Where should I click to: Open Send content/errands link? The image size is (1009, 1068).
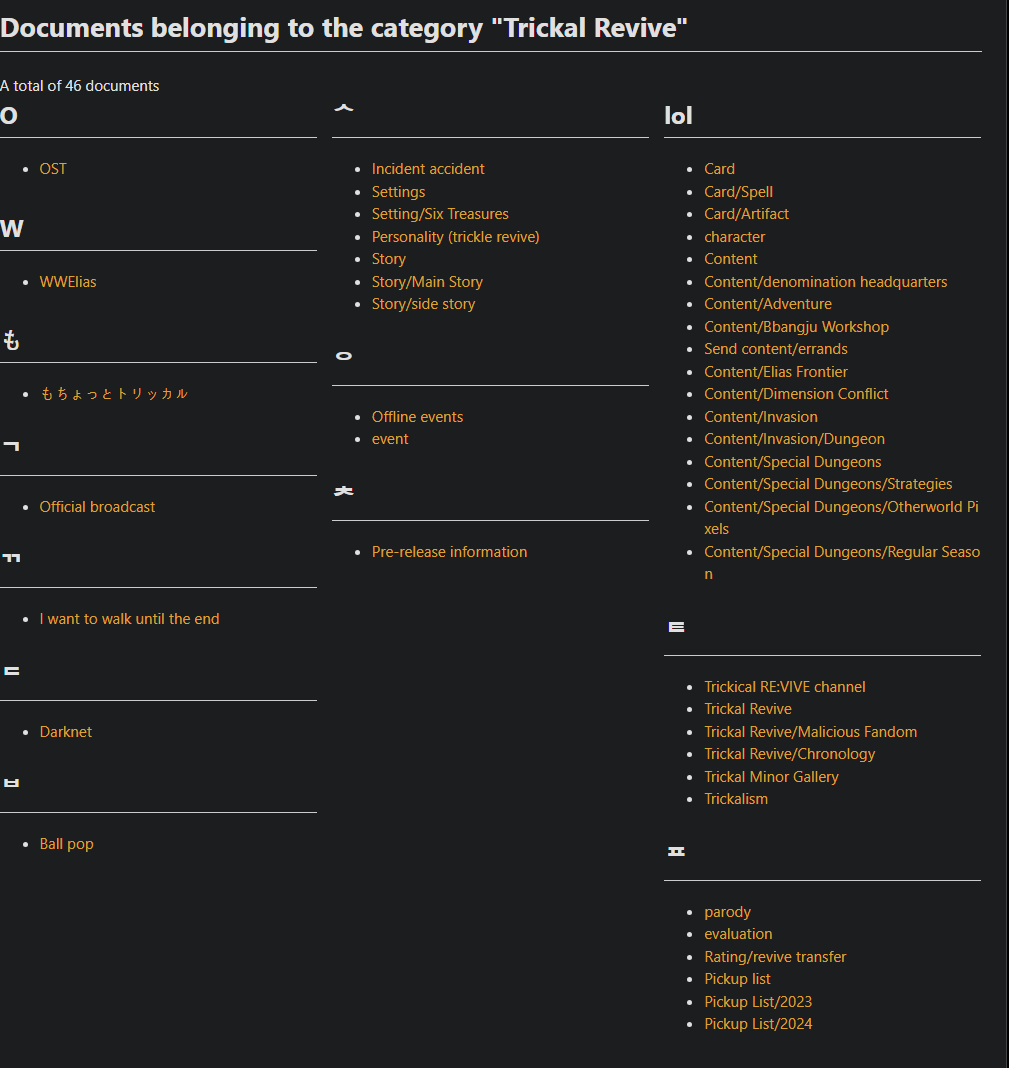coord(776,349)
